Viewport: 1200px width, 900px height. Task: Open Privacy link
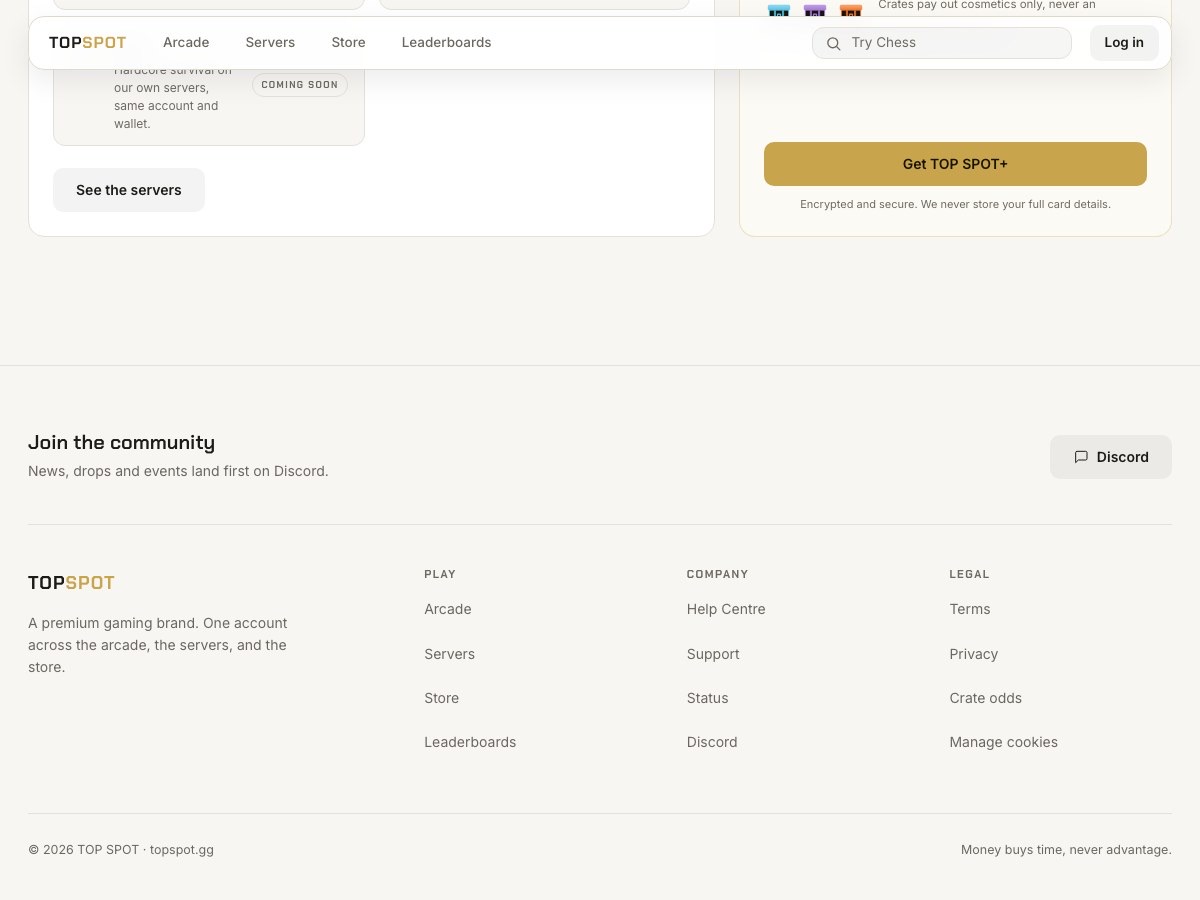click(x=974, y=654)
